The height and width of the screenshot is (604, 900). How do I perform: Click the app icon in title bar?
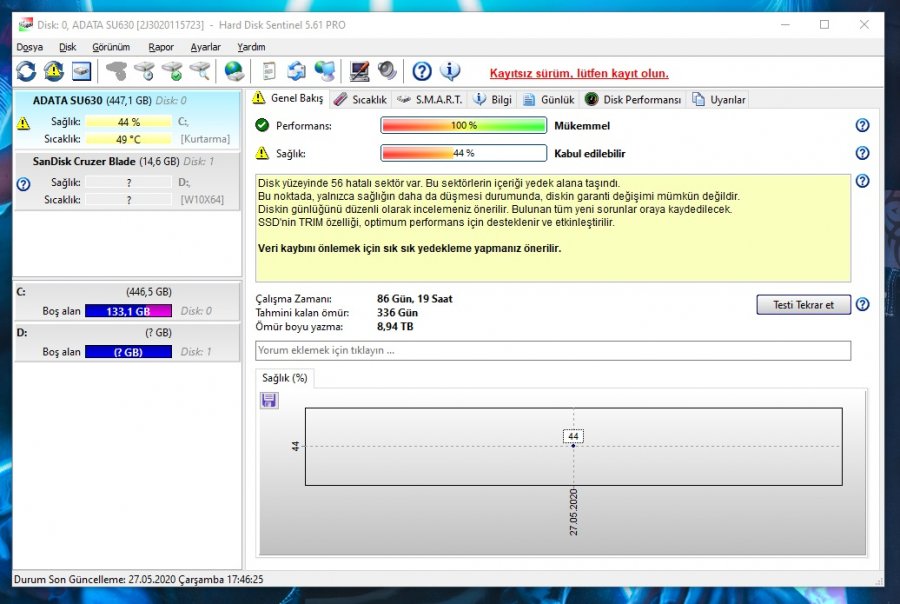25,25
